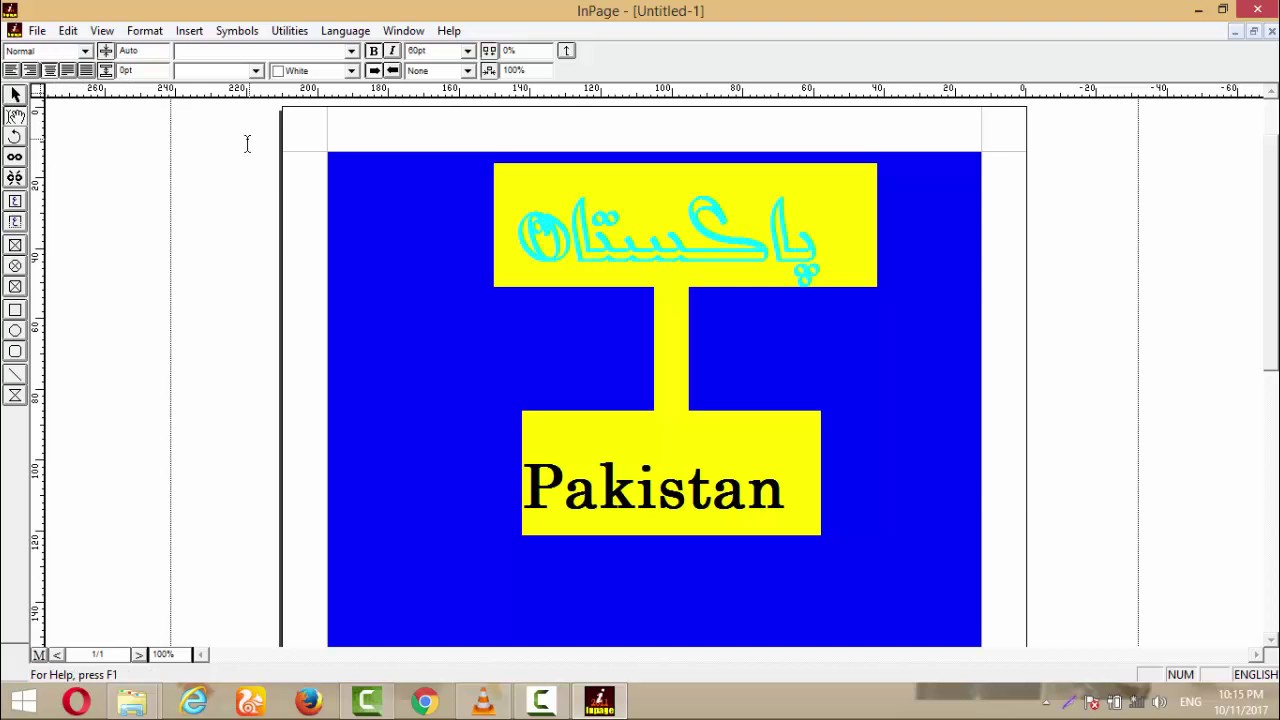Click the Auto line spacing field
Screen dimensions: 1280x720
point(143,51)
